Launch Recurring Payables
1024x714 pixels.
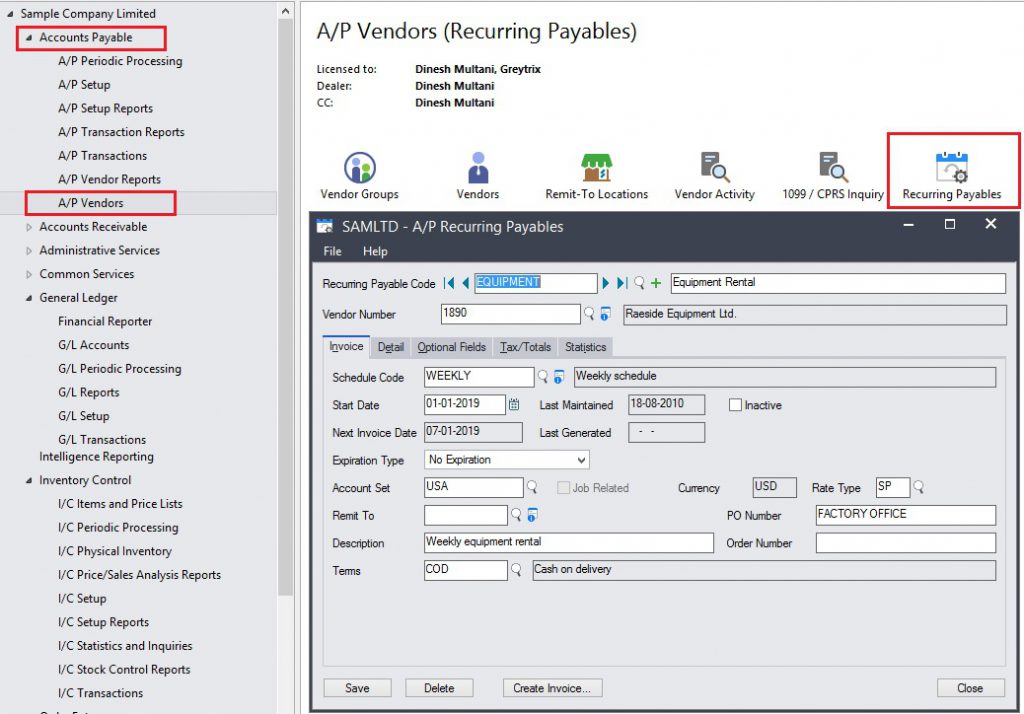coord(952,170)
